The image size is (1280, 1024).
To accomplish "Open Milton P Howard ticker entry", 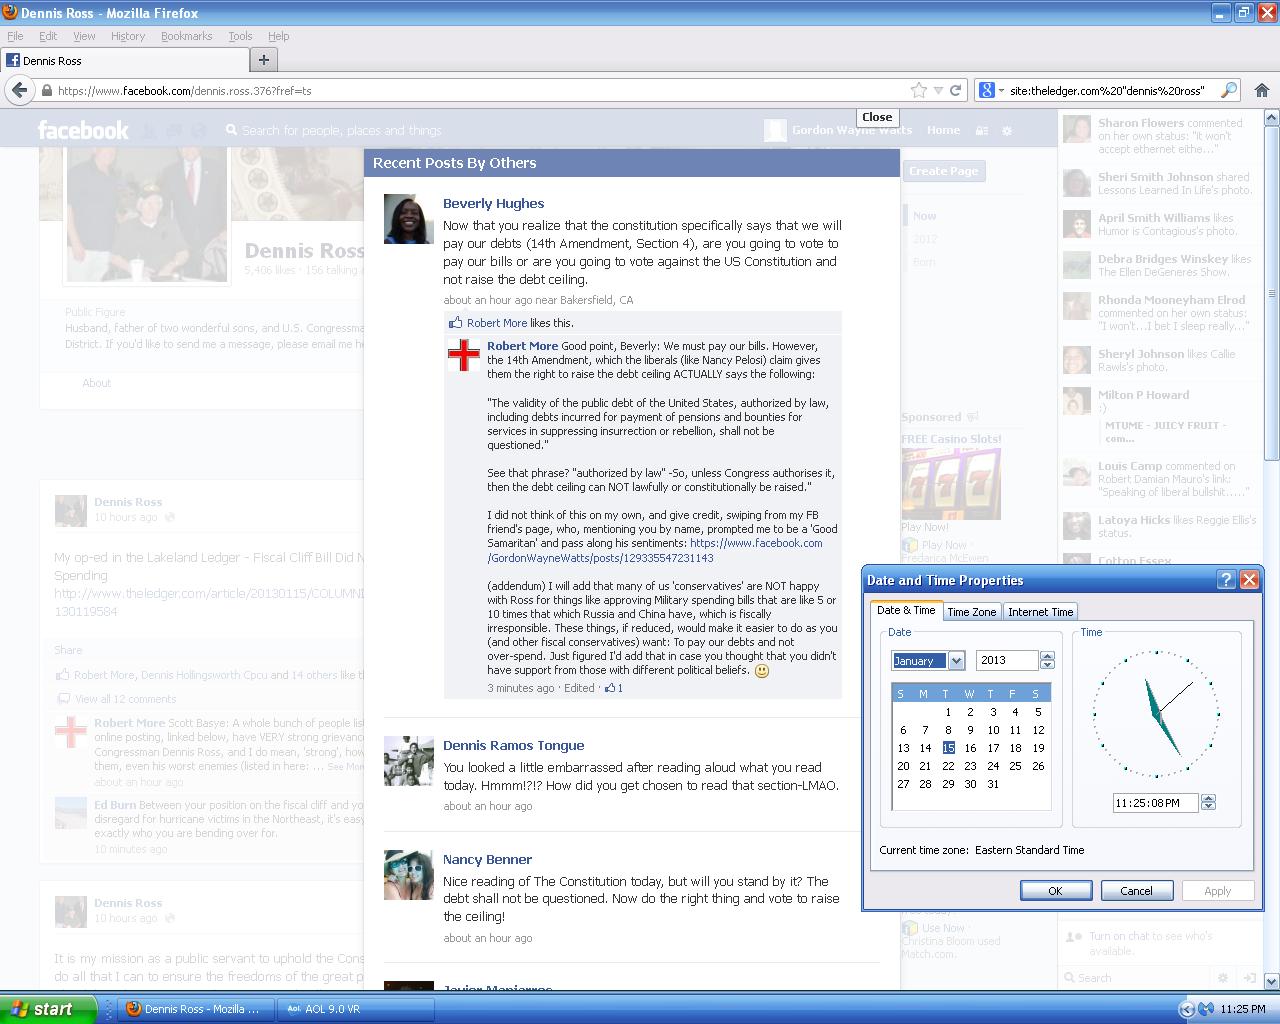I will pos(1144,395).
